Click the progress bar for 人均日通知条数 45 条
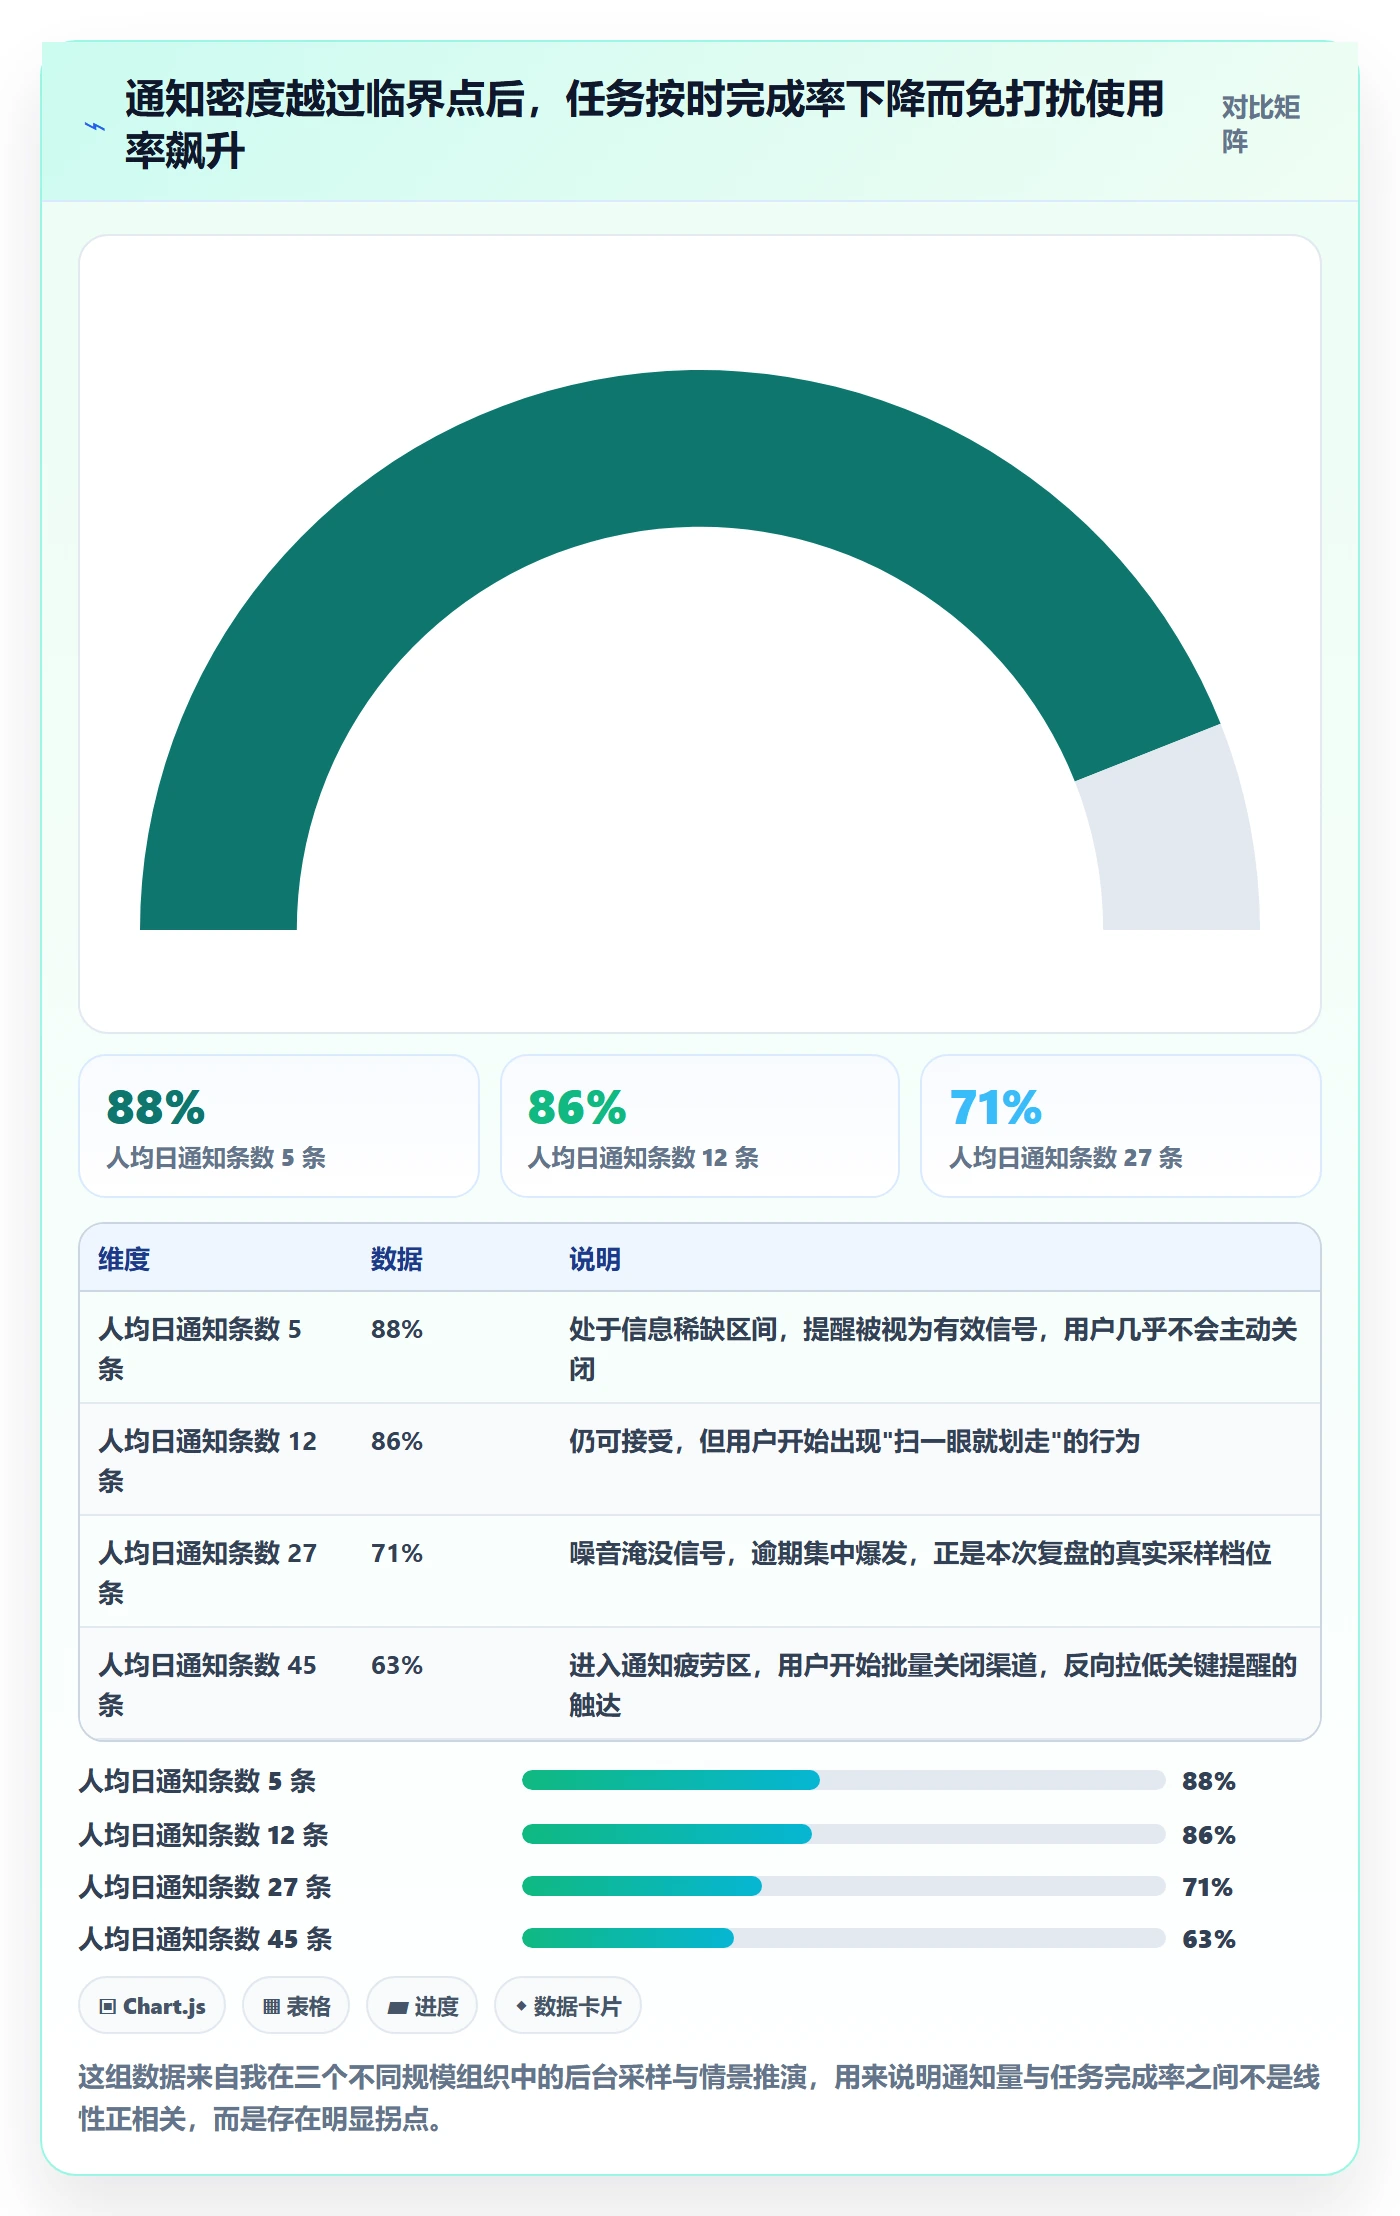The width and height of the screenshot is (1400, 2216). [844, 1938]
